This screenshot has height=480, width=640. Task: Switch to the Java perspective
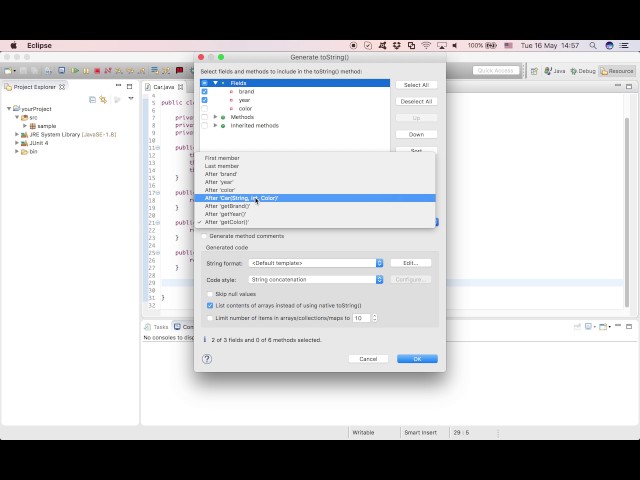coord(556,71)
